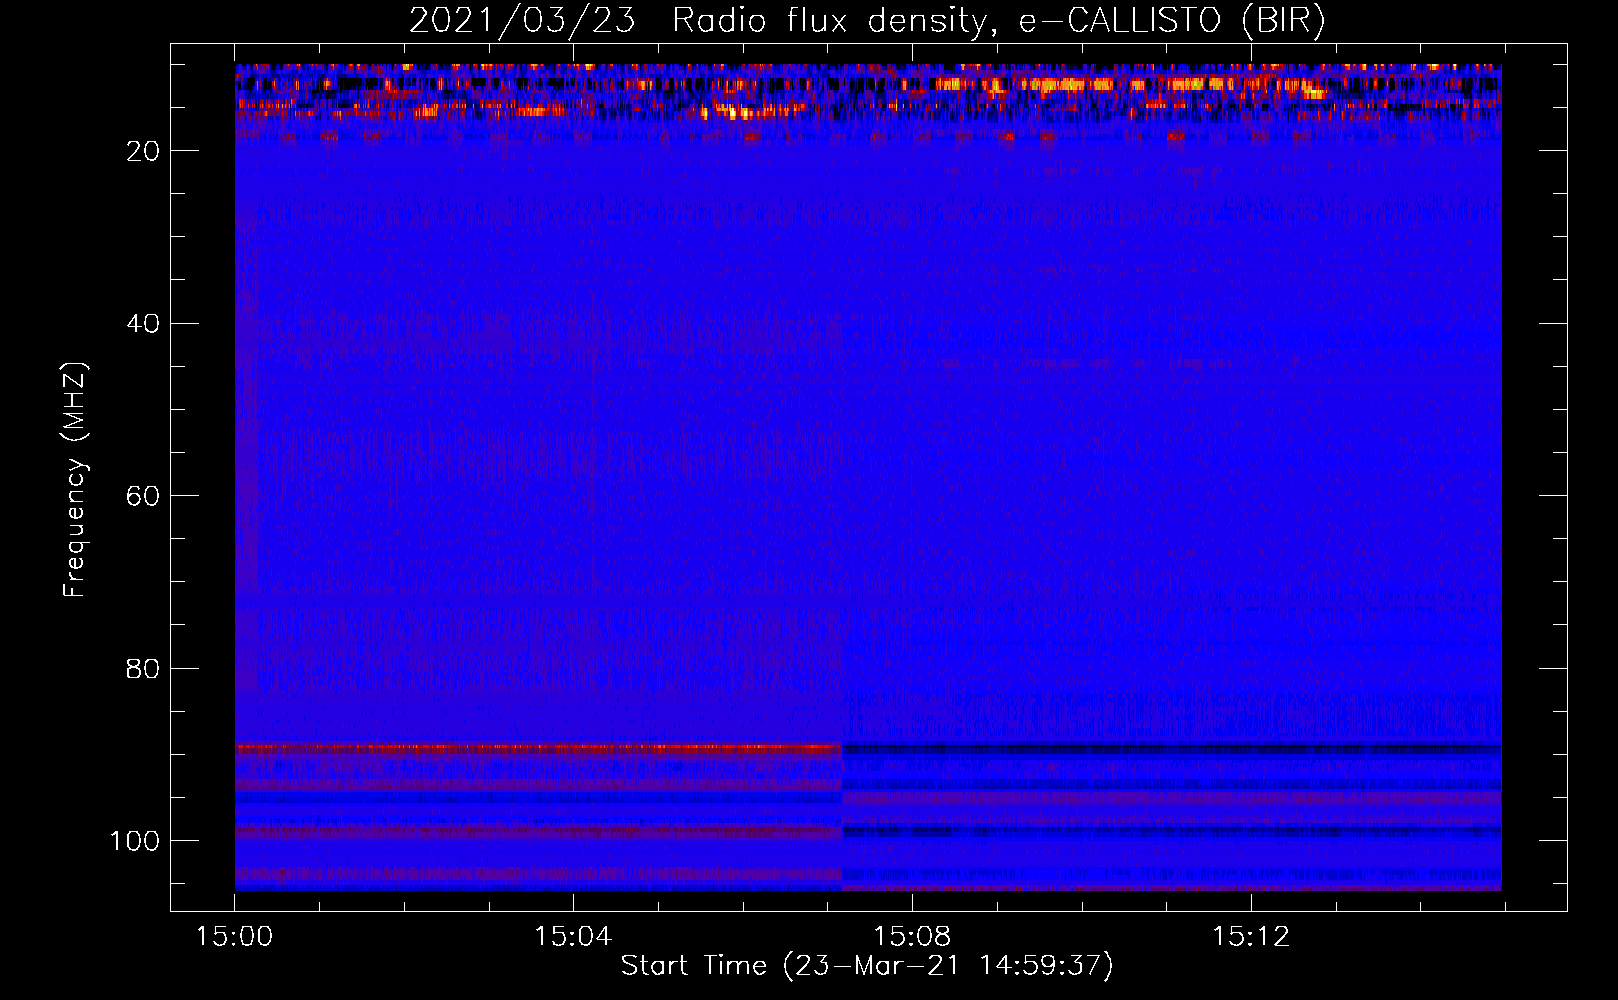Click the '20' frequency tick label
The image size is (1618, 1000).
pyautogui.click(x=143, y=151)
